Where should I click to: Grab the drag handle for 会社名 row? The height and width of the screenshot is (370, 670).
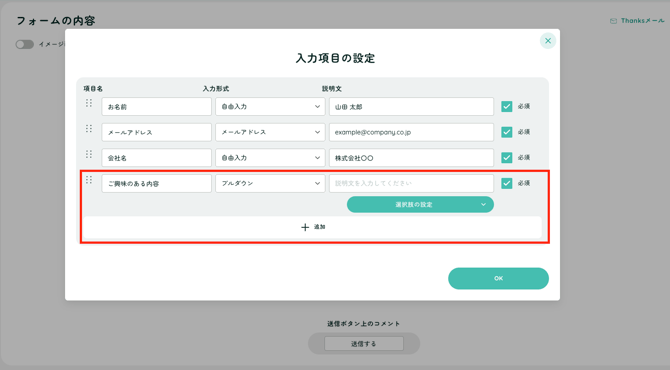[x=89, y=154]
